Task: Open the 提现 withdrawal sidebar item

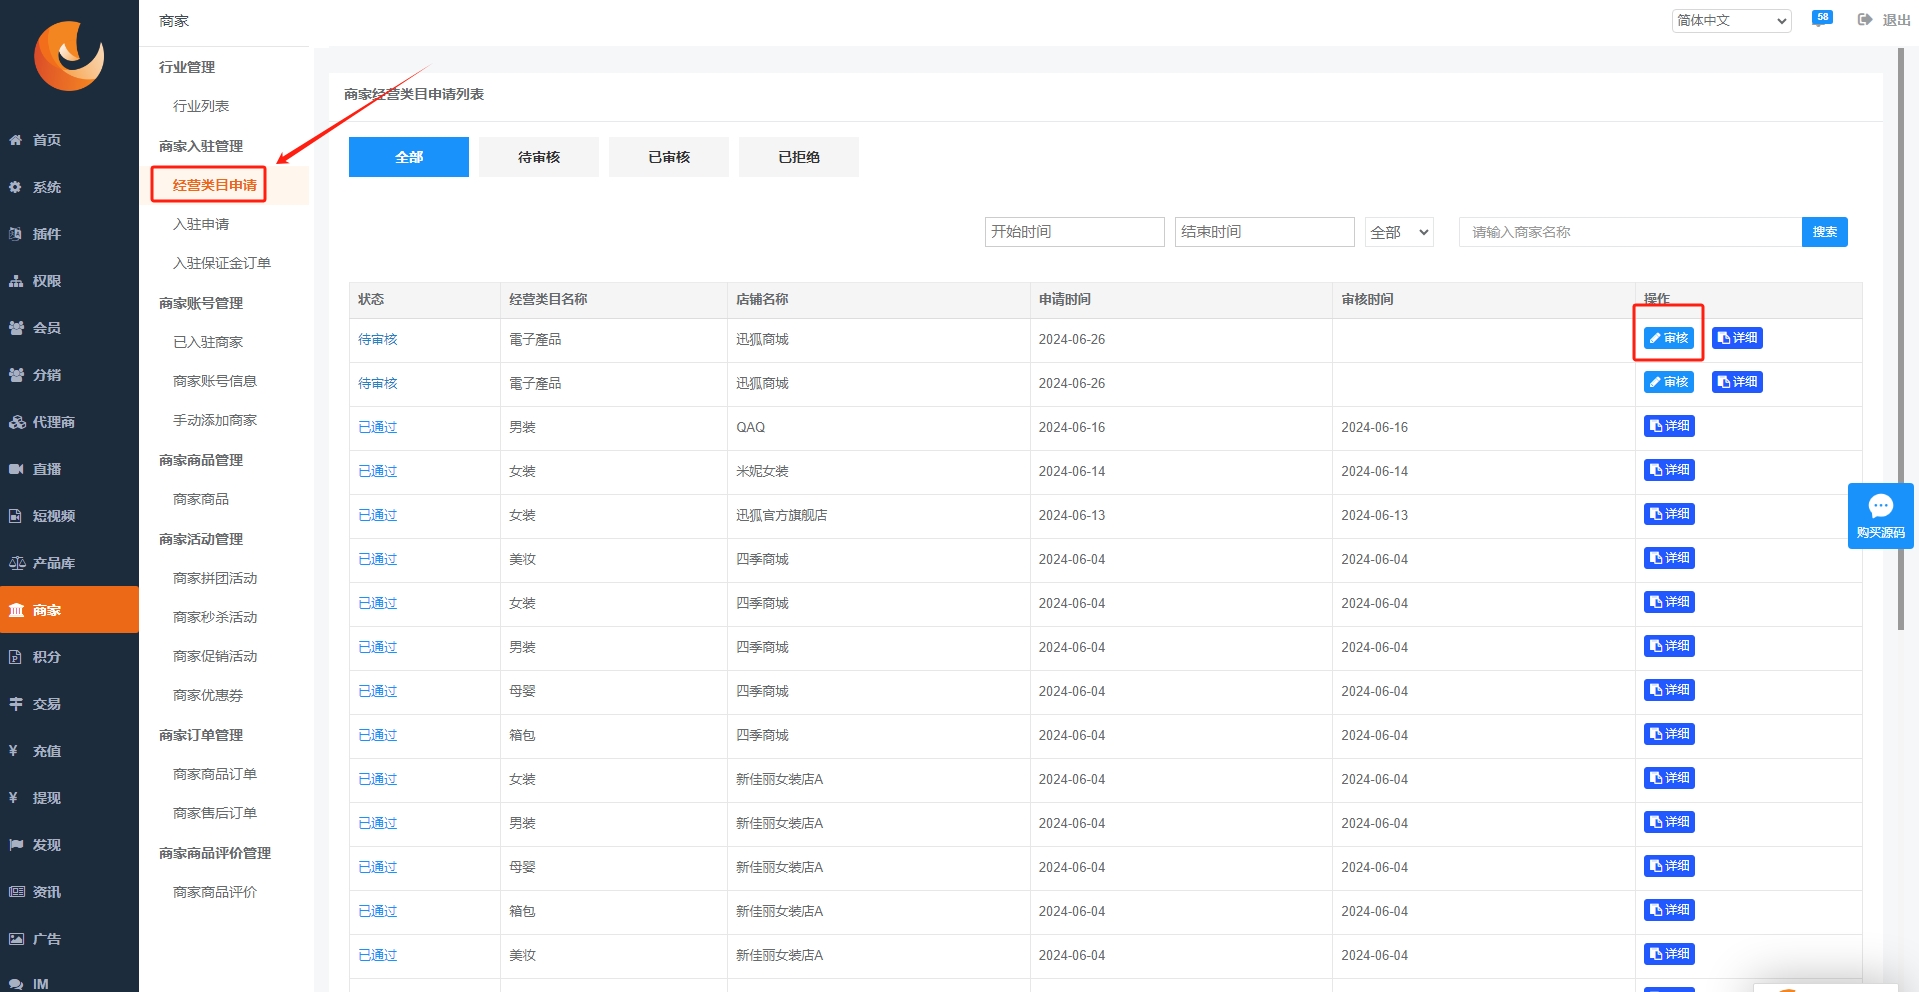Action: click(x=69, y=798)
